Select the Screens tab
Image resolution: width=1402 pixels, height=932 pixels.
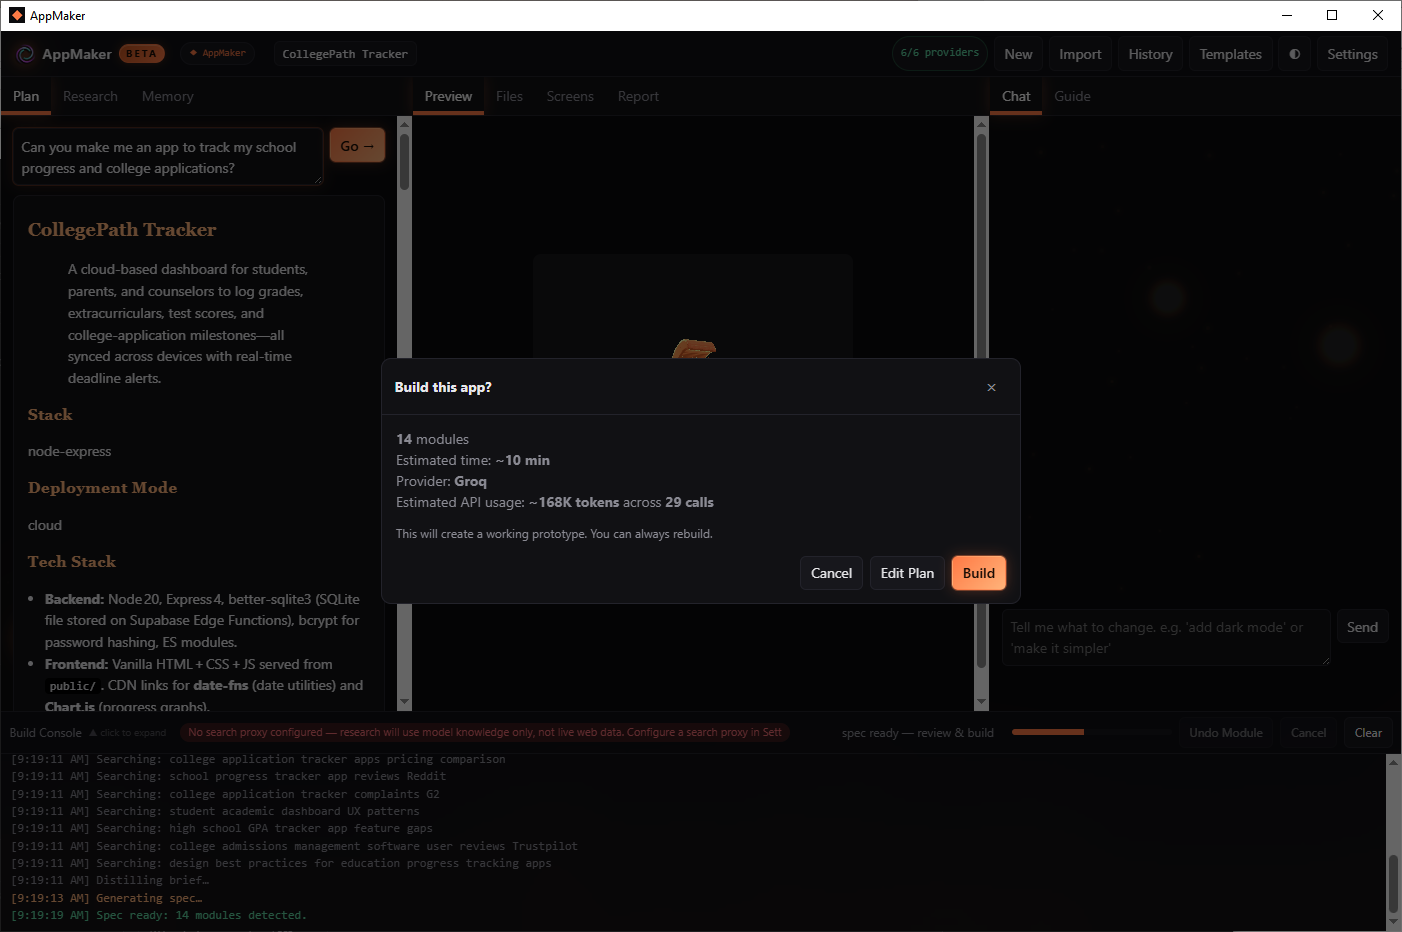tap(570, 96)
